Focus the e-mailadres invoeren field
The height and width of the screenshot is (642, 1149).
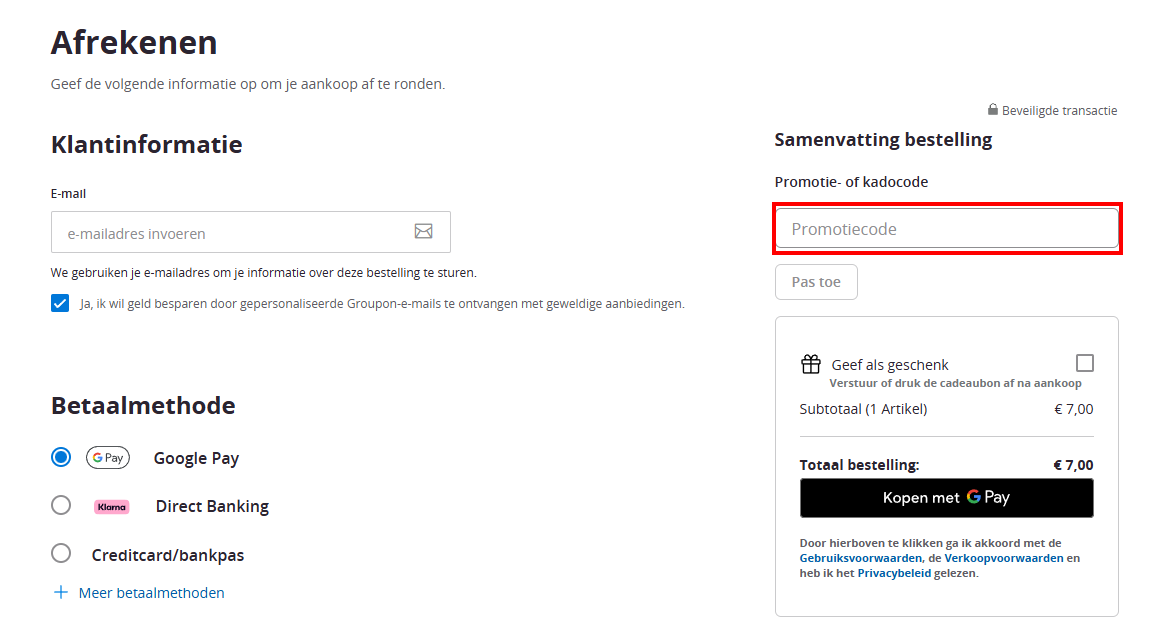pos(251,232)
